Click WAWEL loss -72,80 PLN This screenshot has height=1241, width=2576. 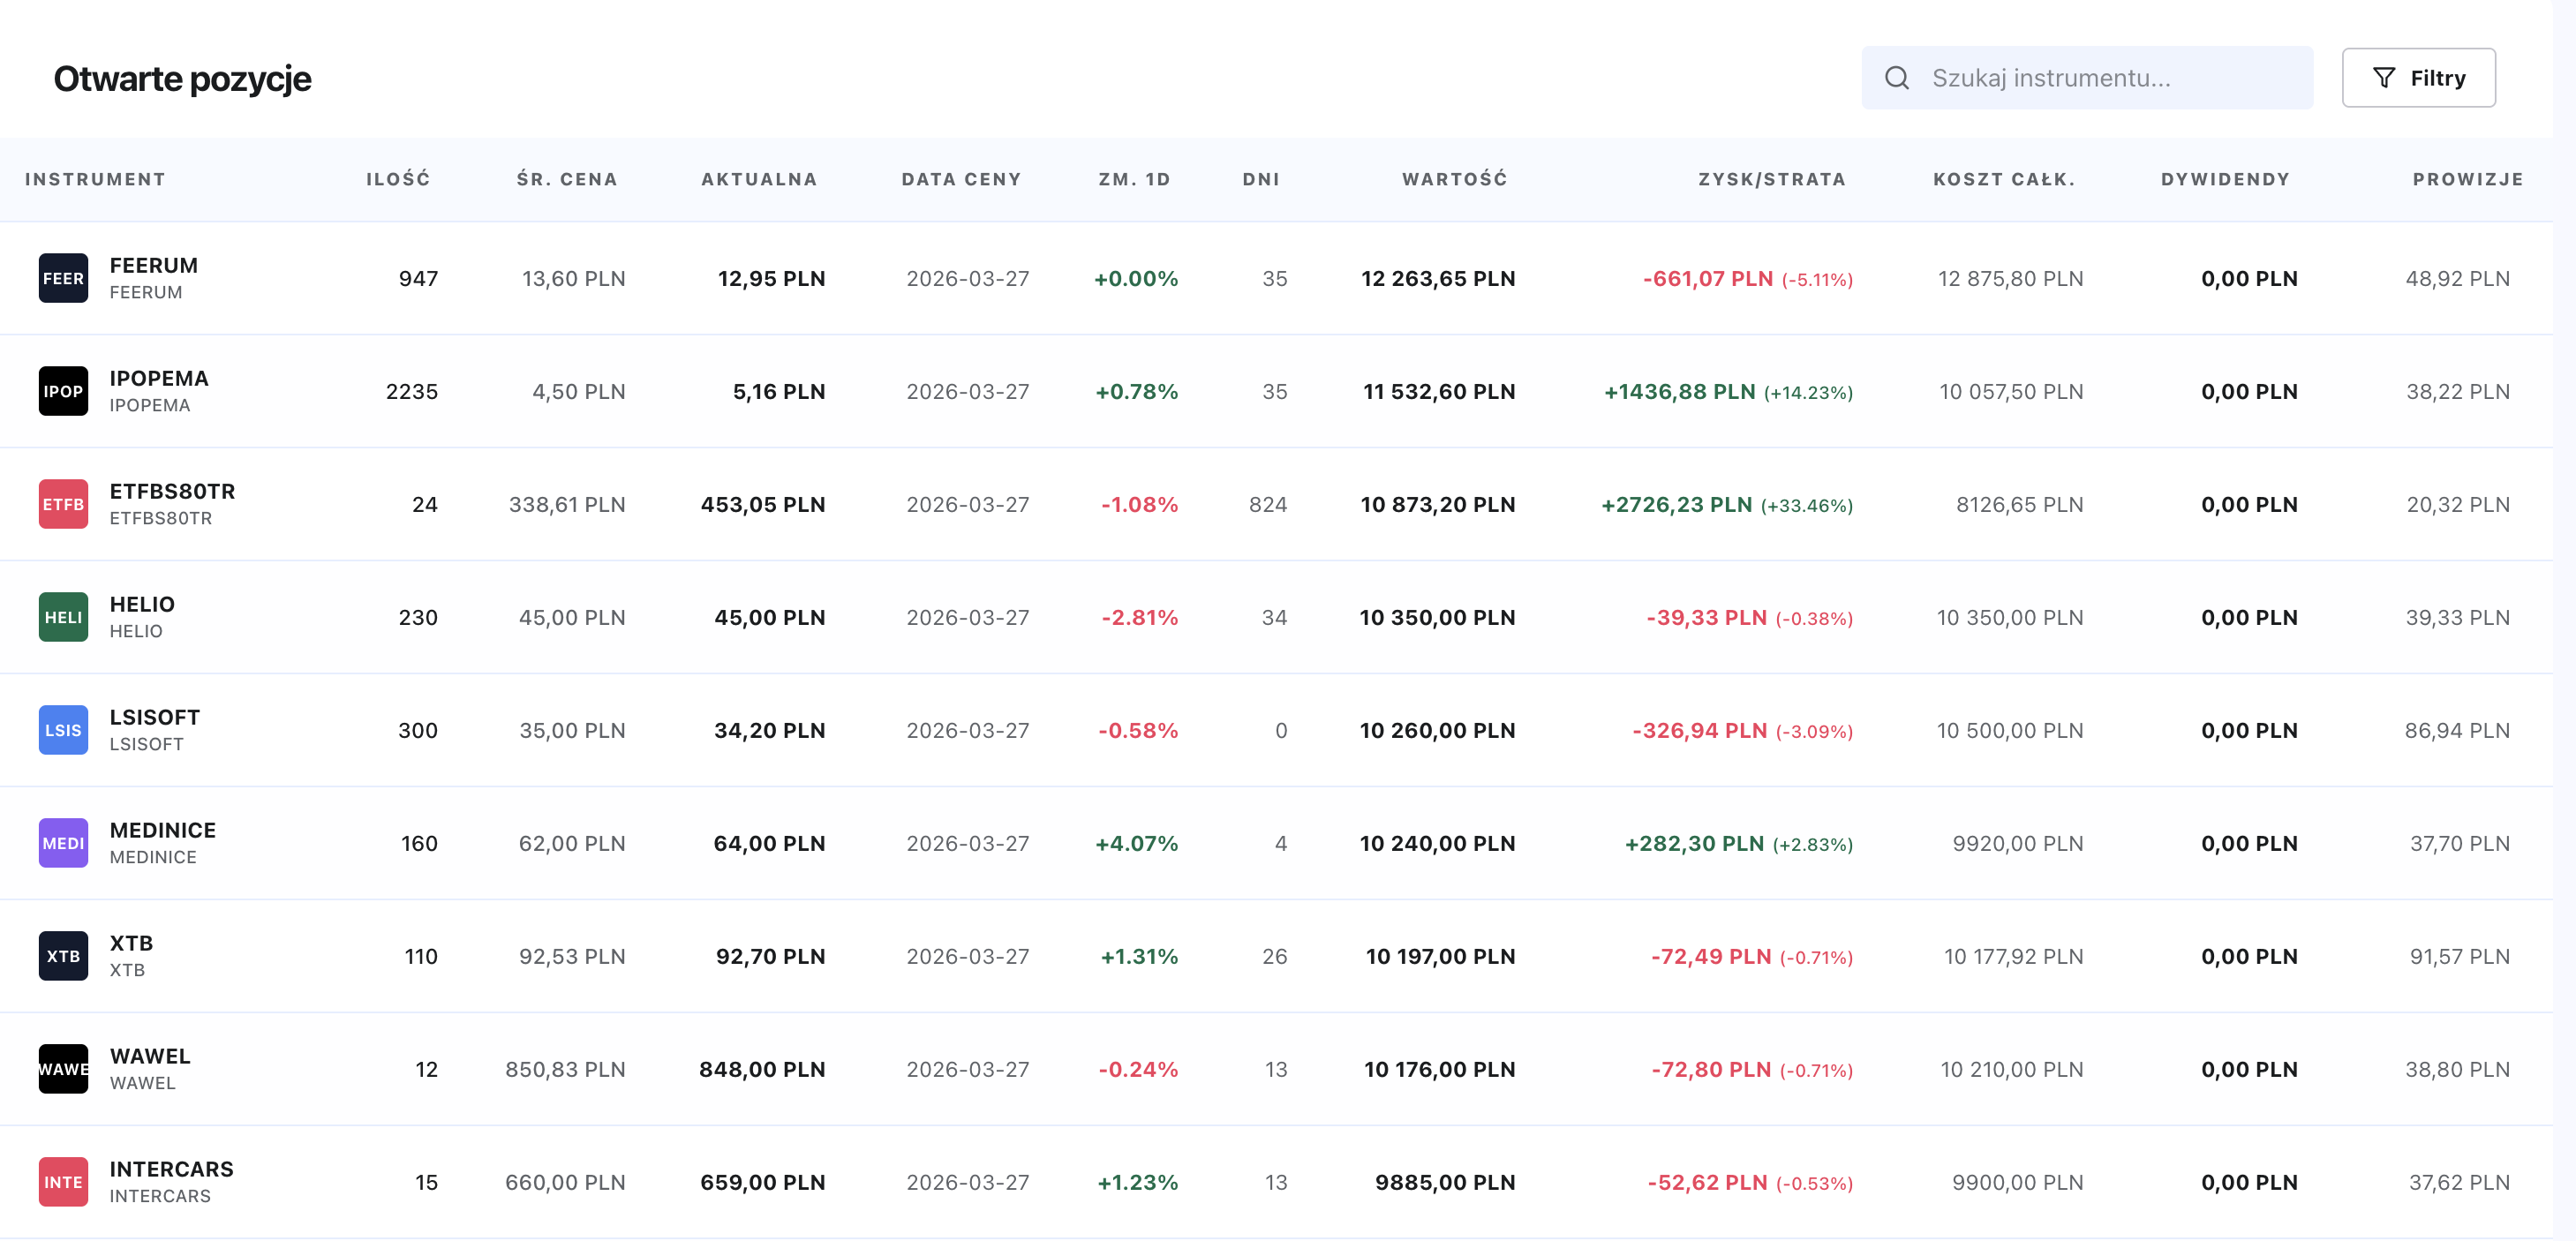pyautogui.click(x=1712, y=1070)
